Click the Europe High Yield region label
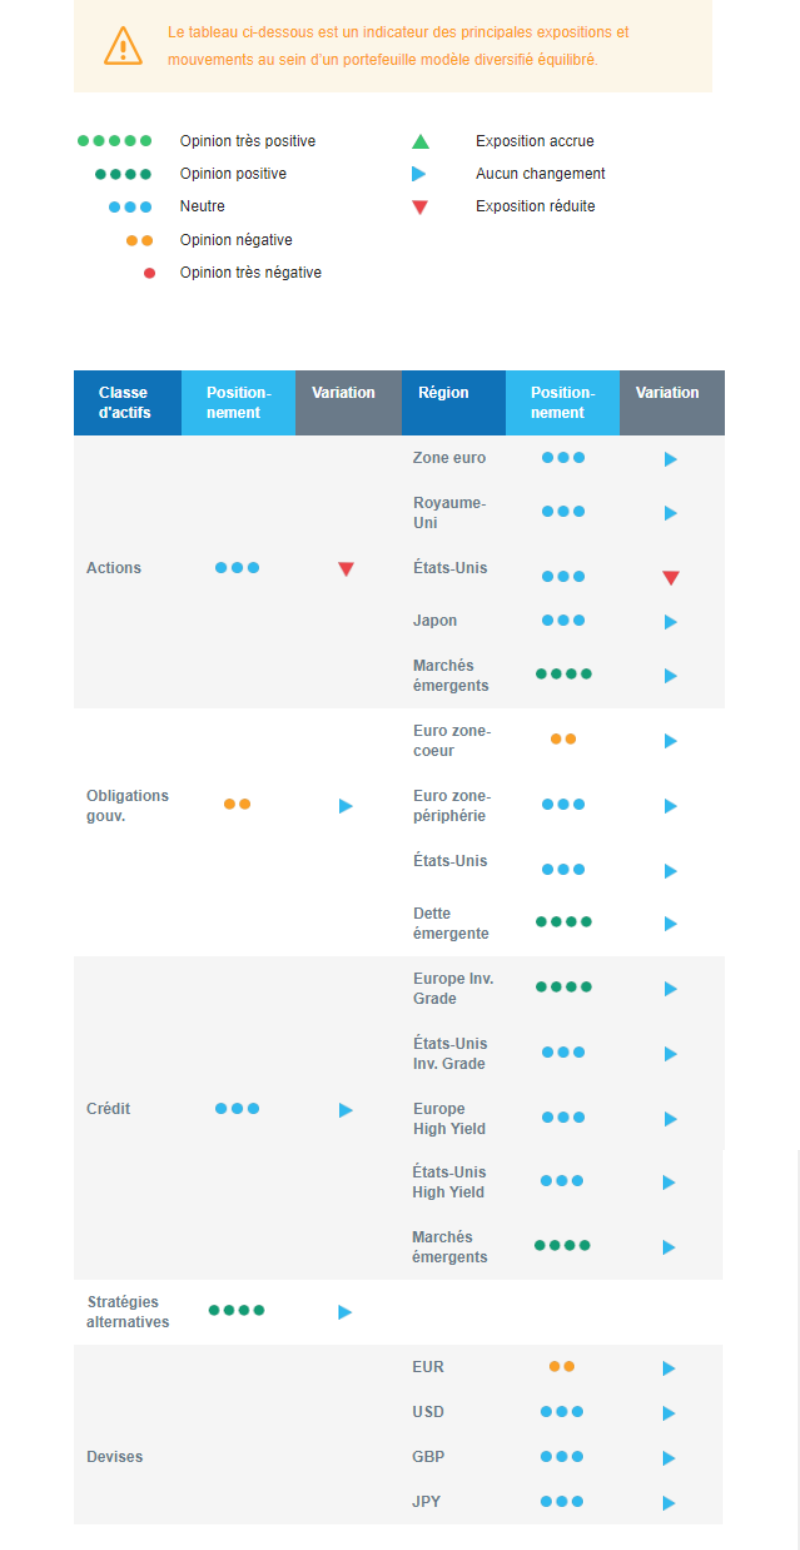 [449, 1119]
